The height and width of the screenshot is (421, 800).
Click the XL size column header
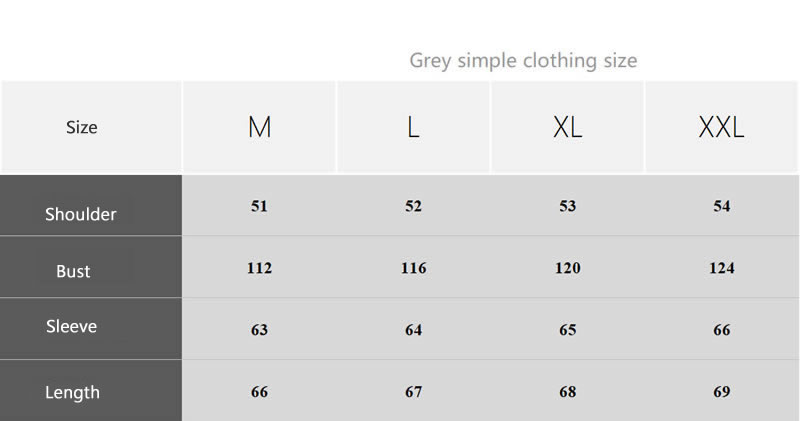click(x=567, y=127)
